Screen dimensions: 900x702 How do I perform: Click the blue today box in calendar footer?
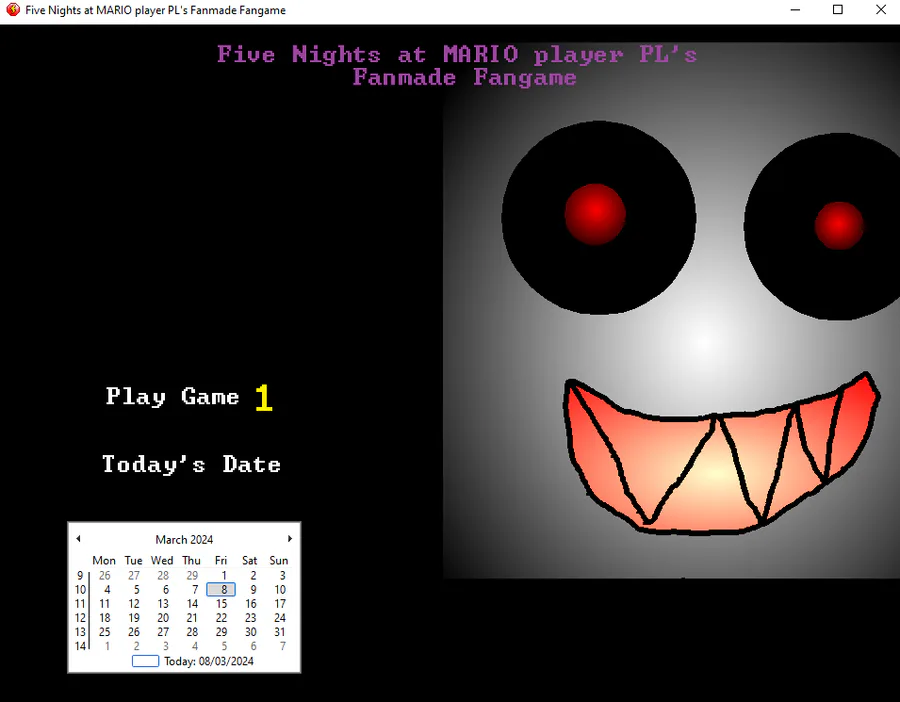coord(145,661)
